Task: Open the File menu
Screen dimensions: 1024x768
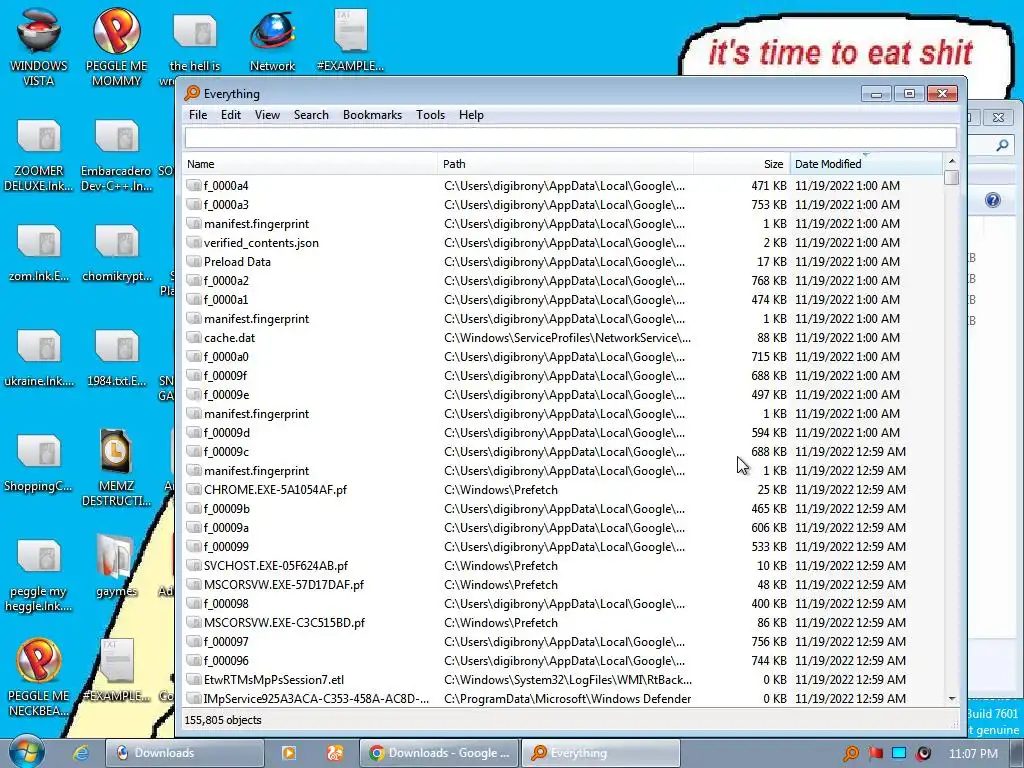Action: point(198,115)
